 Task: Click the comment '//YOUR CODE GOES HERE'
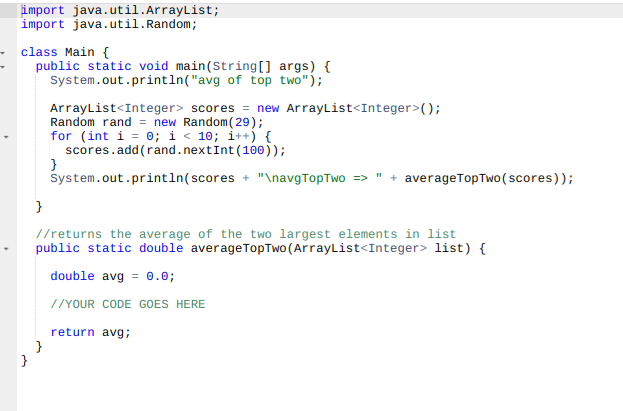pyautogui.click(x=128, y=304)
